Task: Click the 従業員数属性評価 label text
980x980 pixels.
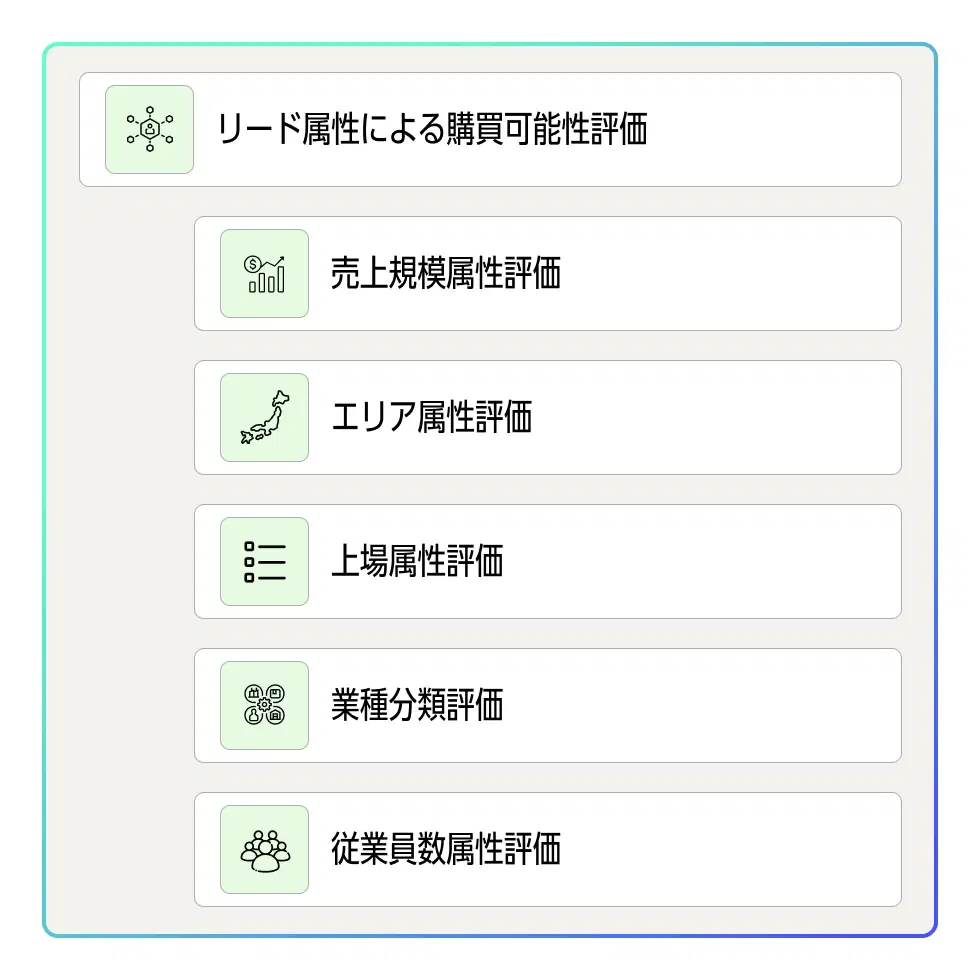Action: 445,850
